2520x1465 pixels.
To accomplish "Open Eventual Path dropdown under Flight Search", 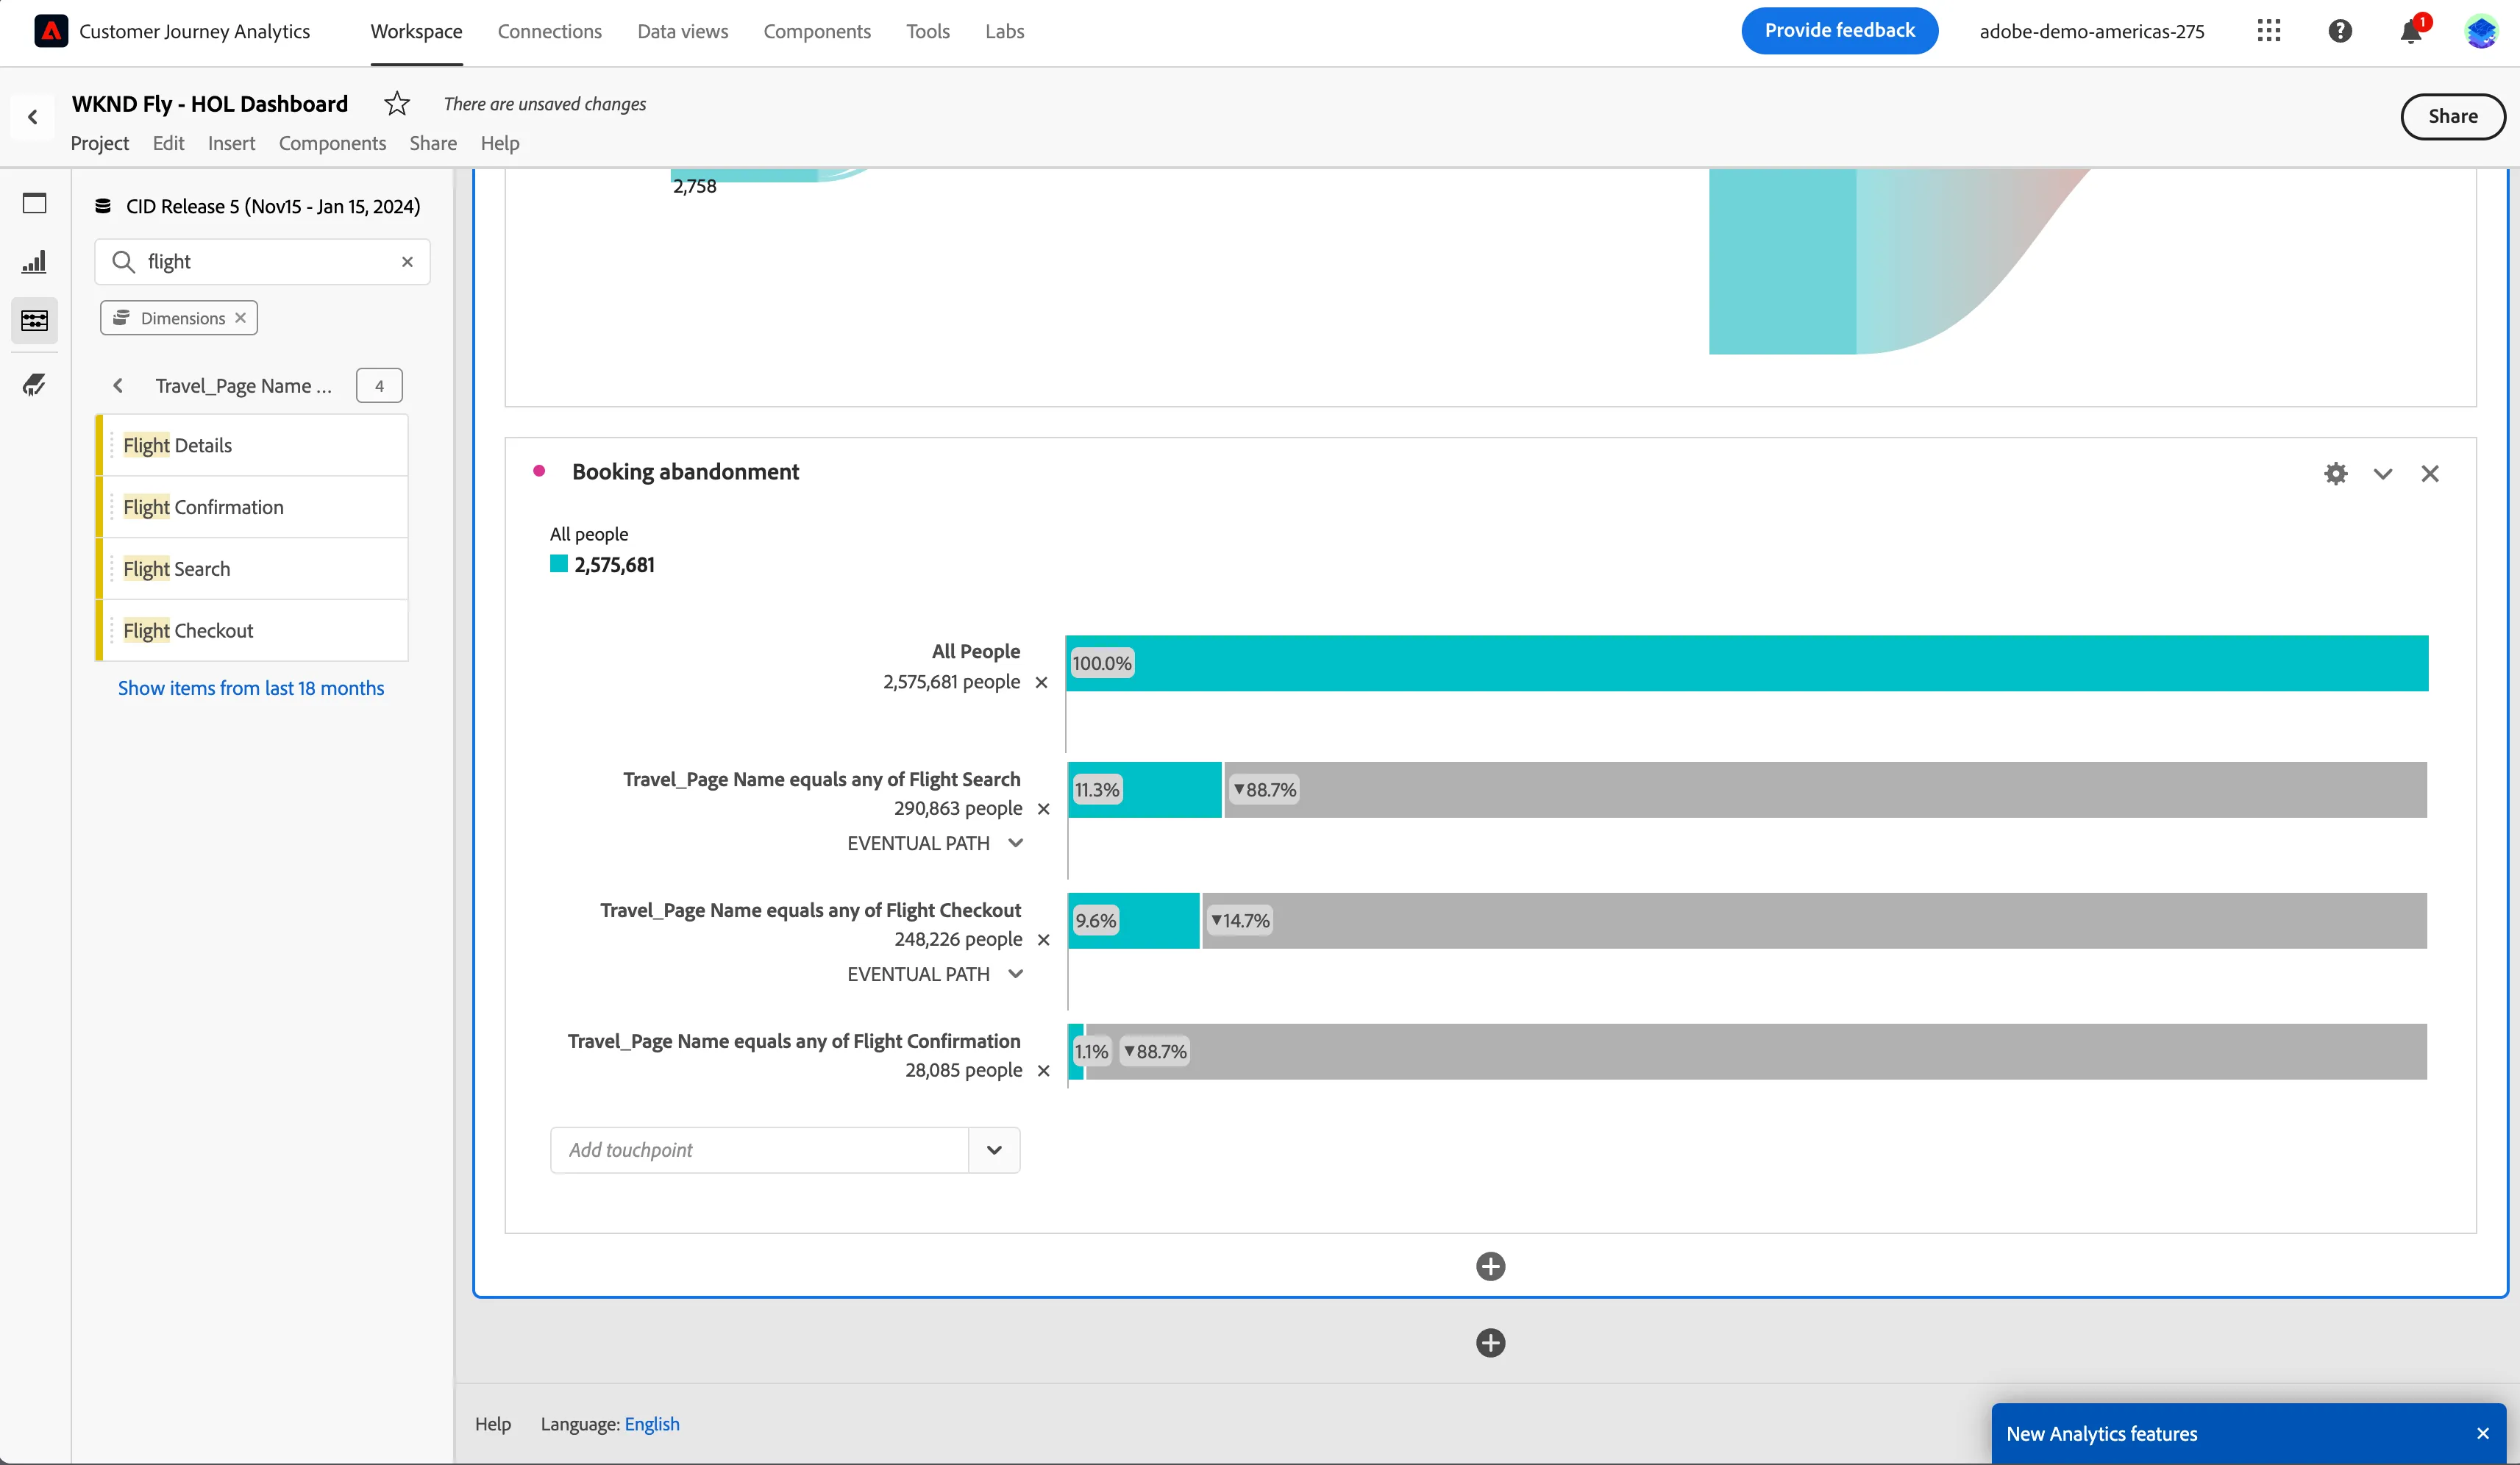I will click(x=1015, y=843).
